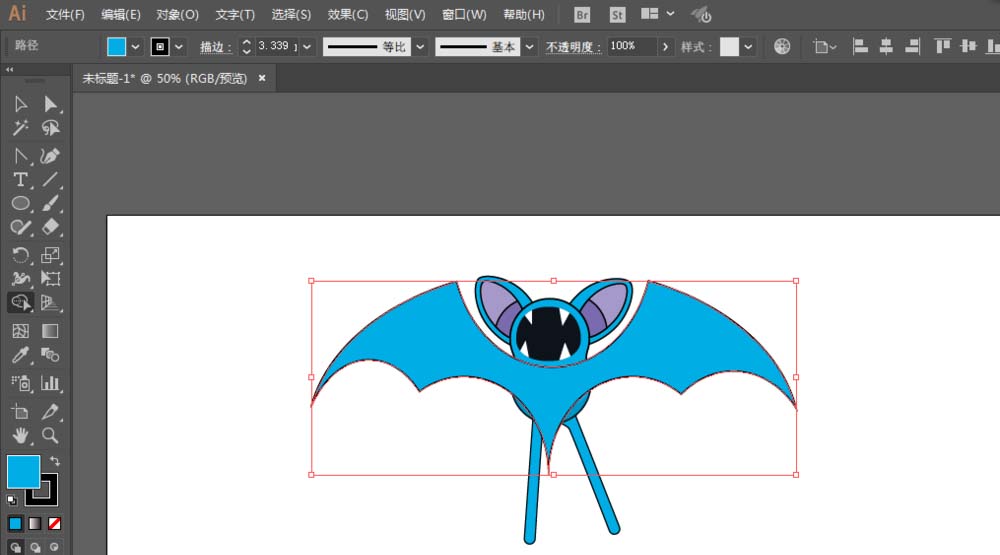Open the Align To options dropdown
The height and width of the screenshot is (555, 1000).
(824, 47)
